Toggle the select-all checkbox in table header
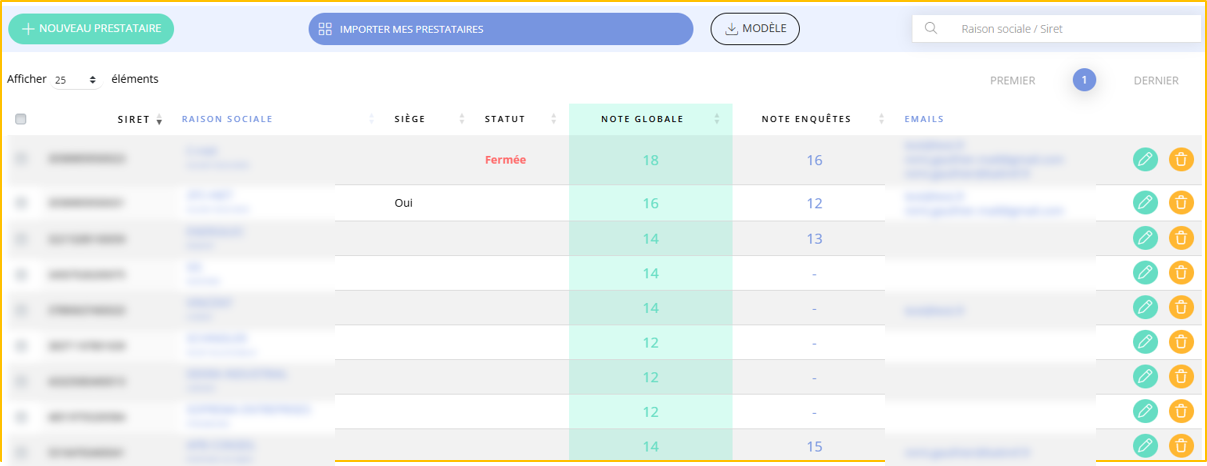Image resolution: width=1207 pixels, height=466 pixels. point(21,119)
